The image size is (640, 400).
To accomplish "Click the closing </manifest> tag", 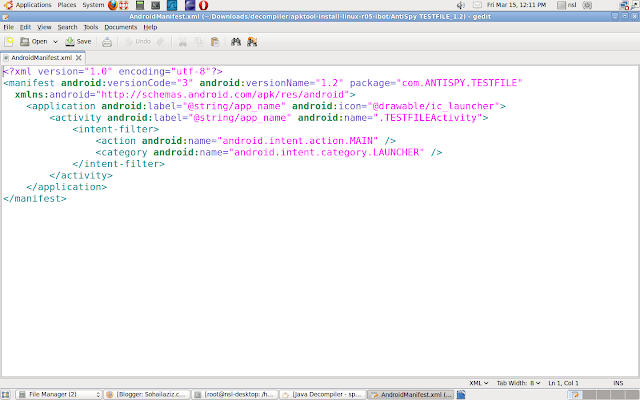I will (35, 198).
